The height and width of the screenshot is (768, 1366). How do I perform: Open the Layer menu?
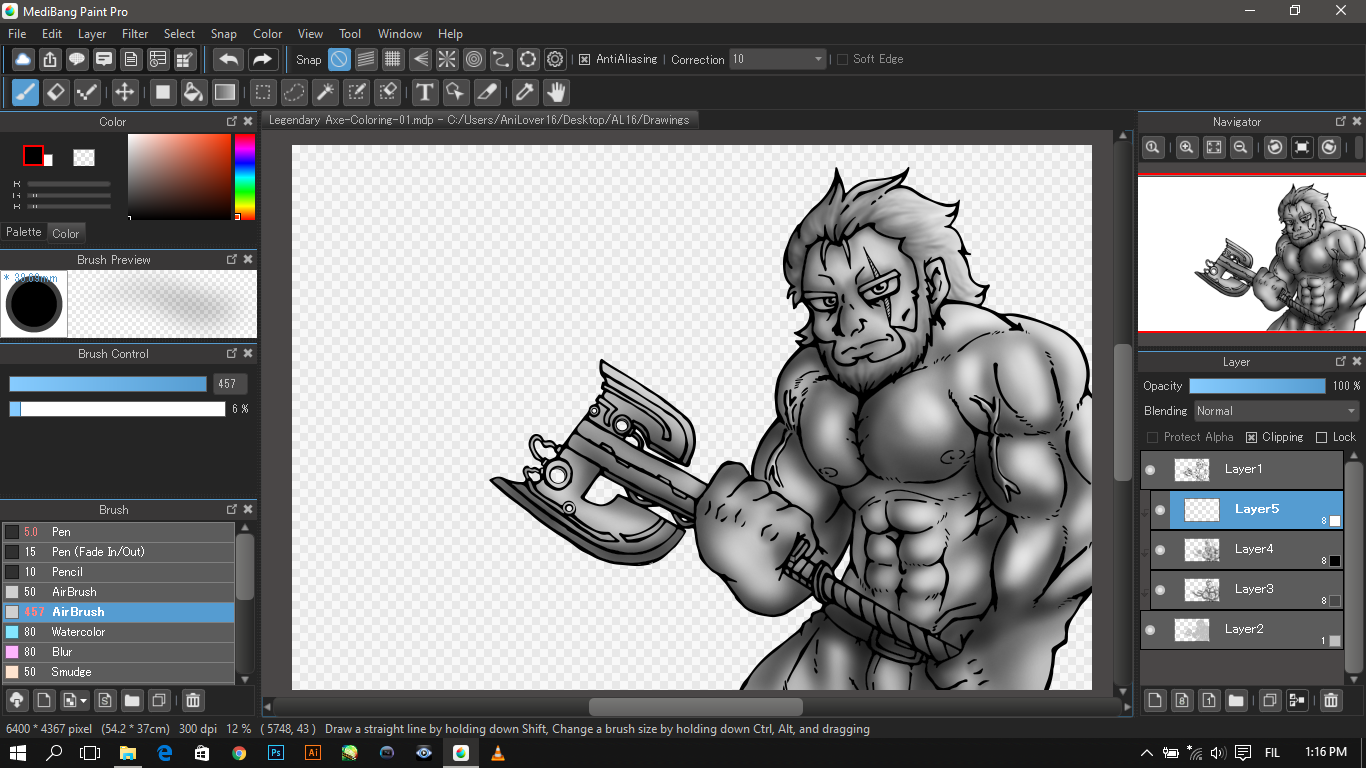pyautogui.click(x=92, y=34)
